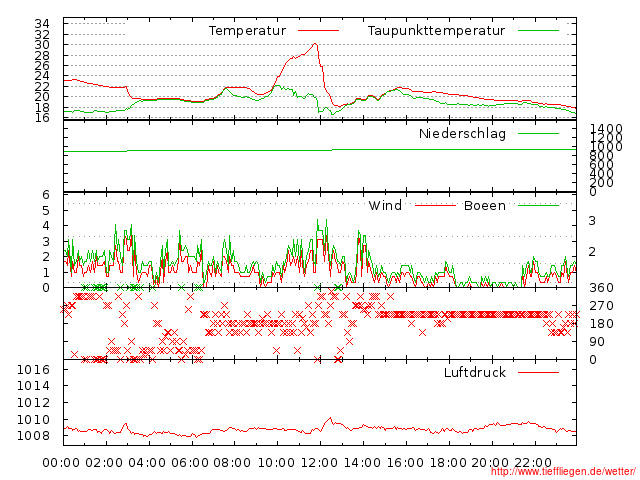Click the 16 temperature axis value
This screenshot has width=640, height=480.
[x=42, y=118]
